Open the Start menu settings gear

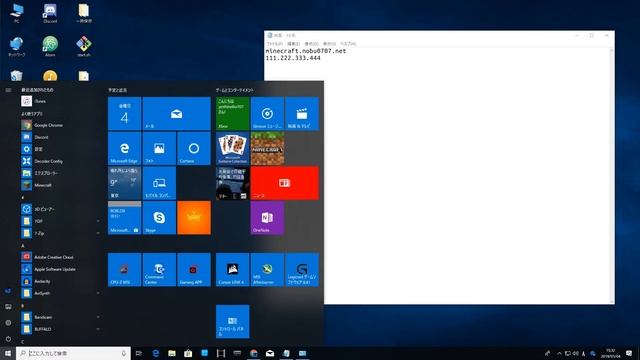8,322
